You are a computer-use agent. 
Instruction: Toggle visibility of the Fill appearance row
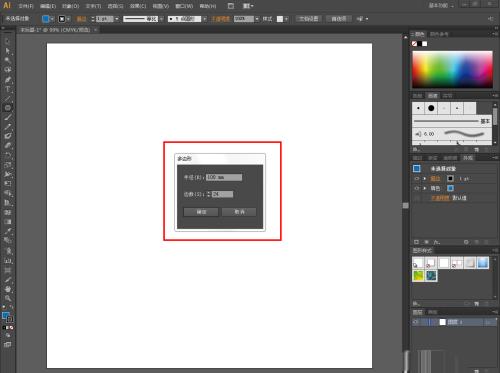[417, 188]
